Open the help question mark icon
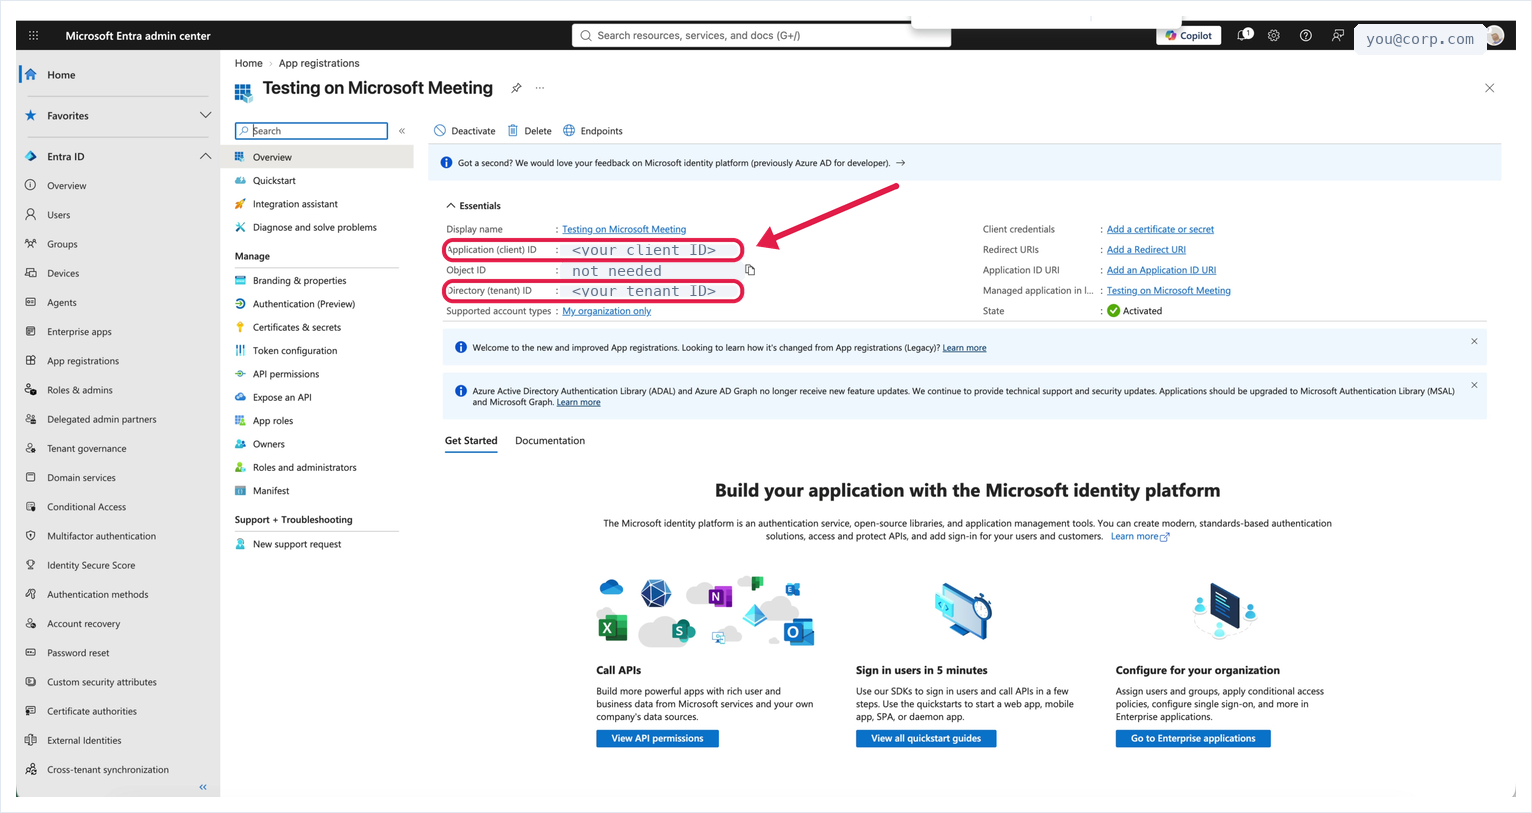The height and width of the screenshot is (813, 1532). 1305,35
